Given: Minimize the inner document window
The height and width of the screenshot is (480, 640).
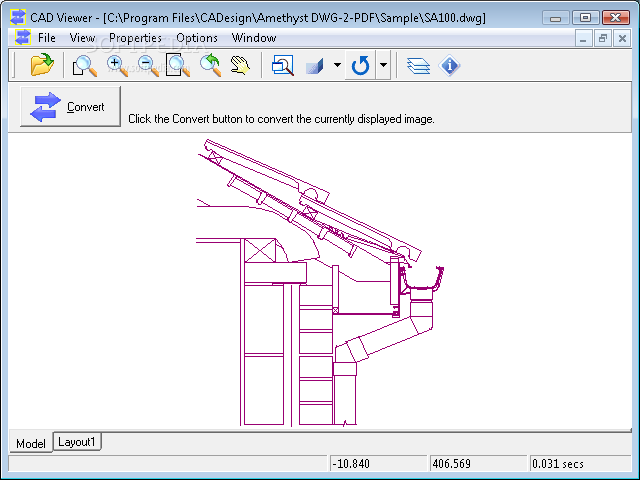Looking at the screenshot, I should pos(583,39).
